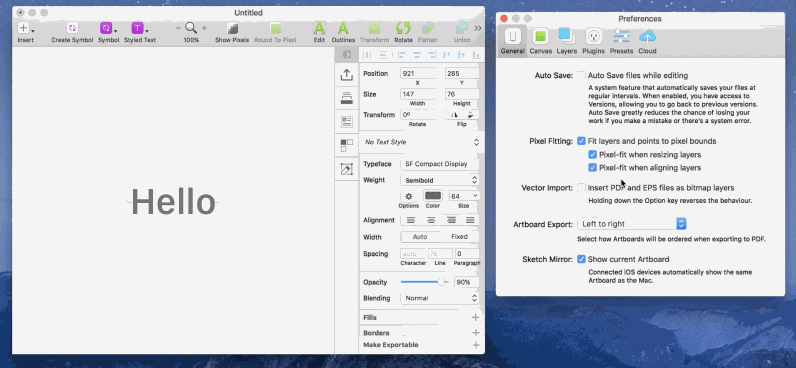Align layers to horizontal center
Image resolution: width=796 pixels, height=368 pixels.
(417, 55)
